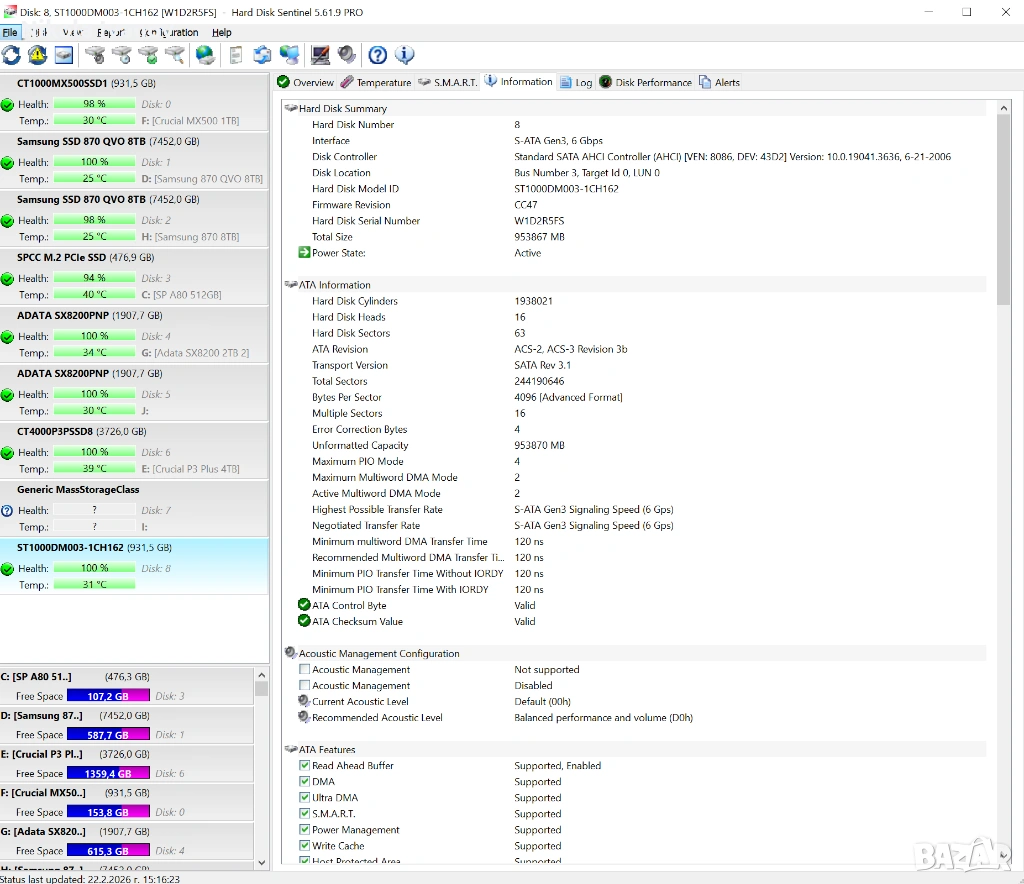
Task: Click the globe toolbar icon
Action: pos(205,55)
